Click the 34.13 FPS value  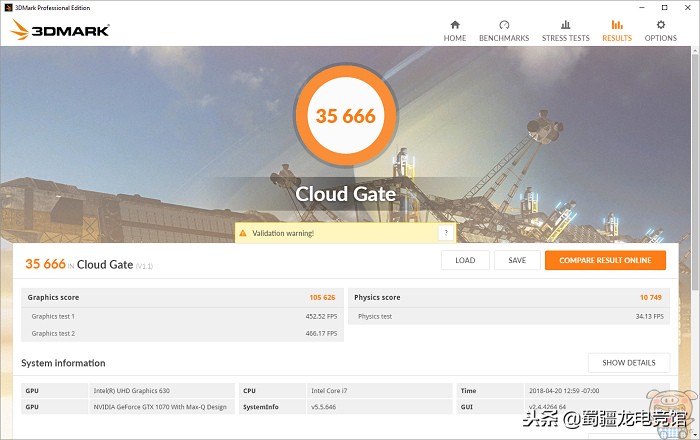click(x=650, y=316)
